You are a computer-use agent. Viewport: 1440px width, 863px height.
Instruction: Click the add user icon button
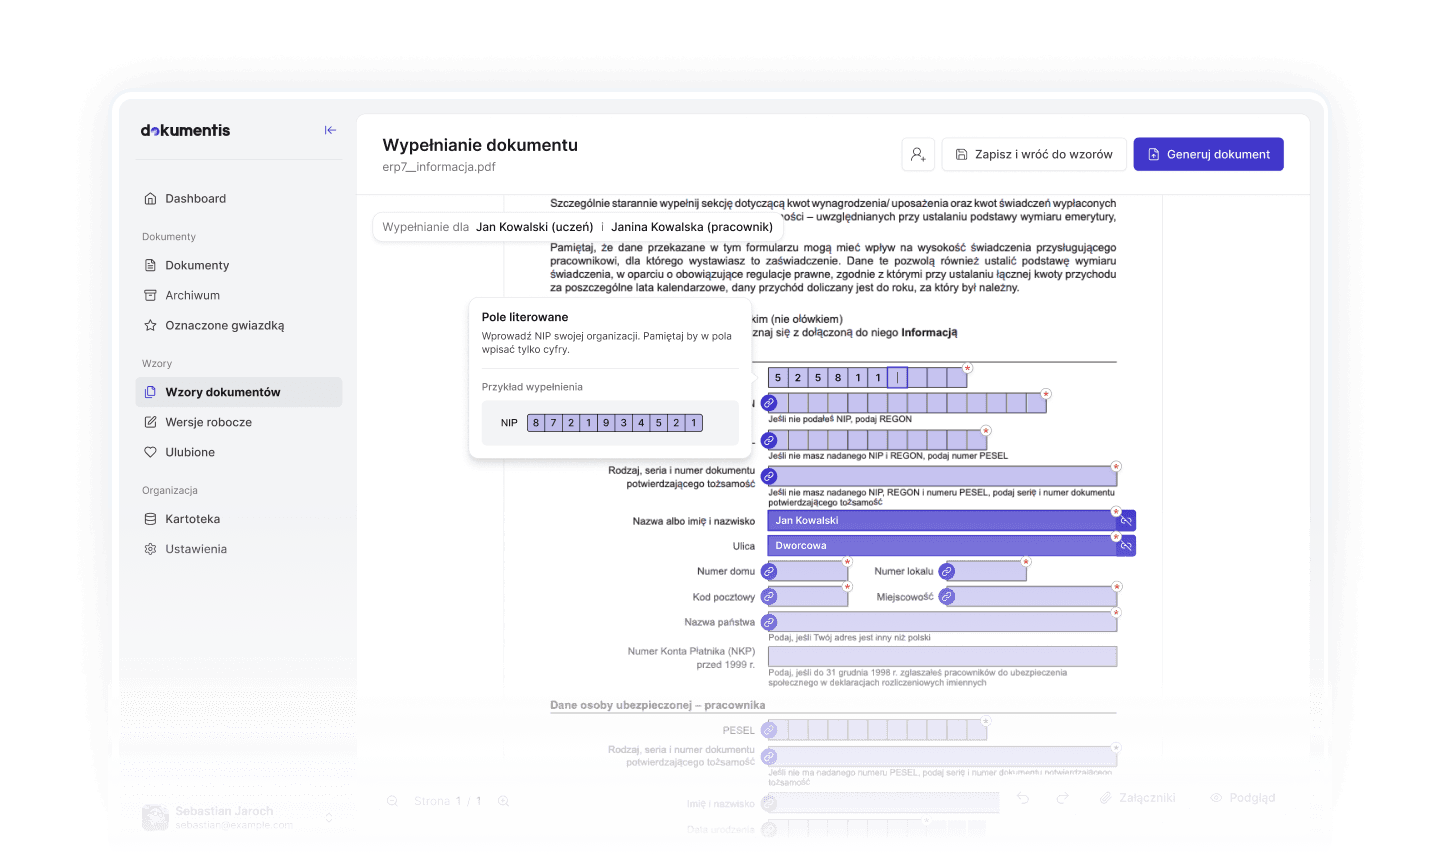[917, 154]
